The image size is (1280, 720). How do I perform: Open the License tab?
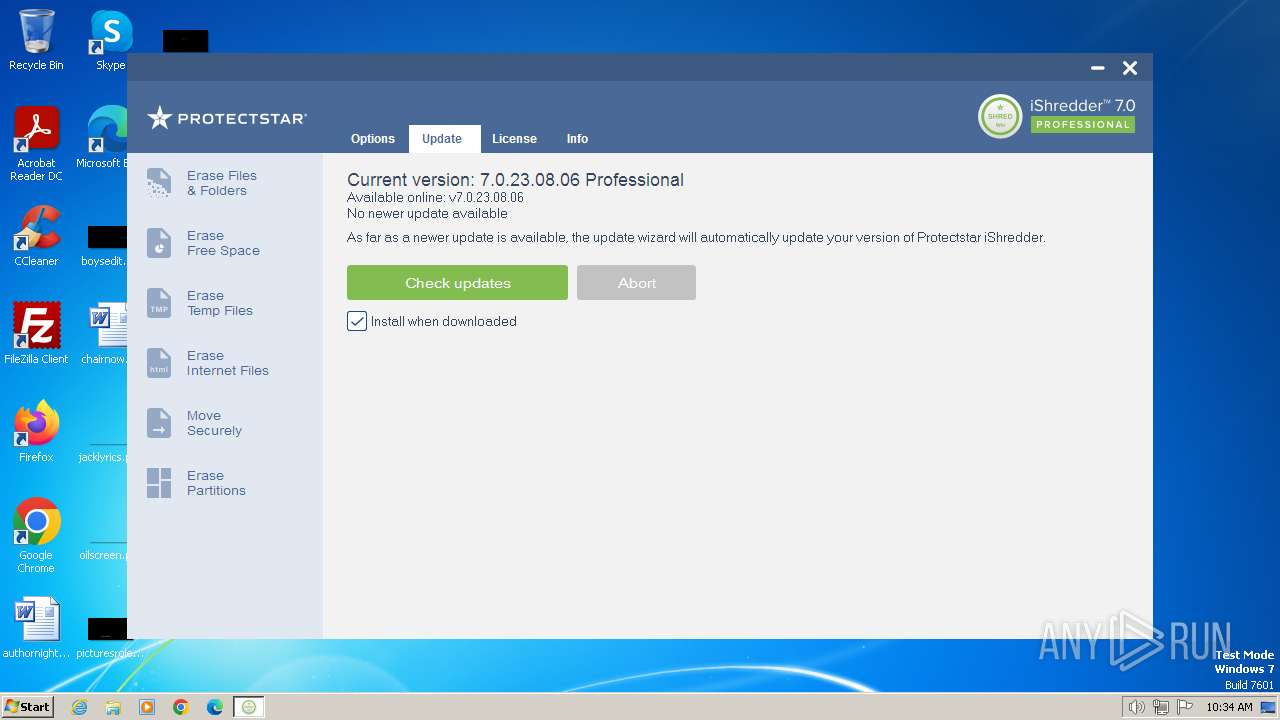tap(514, 139)
